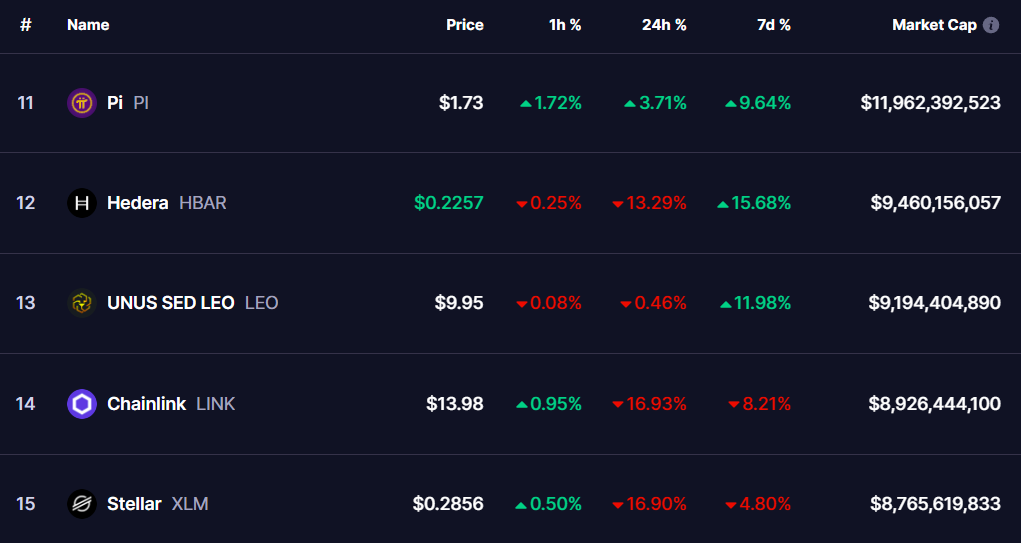Click the UNUS SED LEO logo icon
Image resolution: width=1021 pixels, height=543 pixels.
(81, 303)
